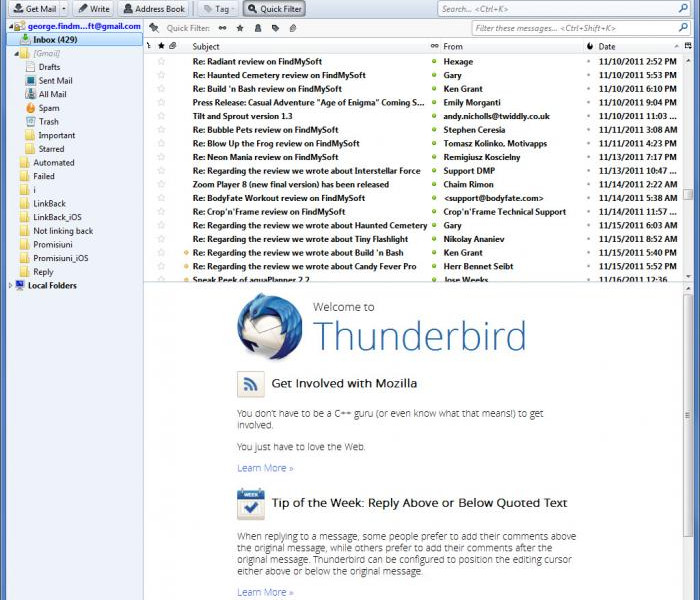Click the message list vertical scrollbar thumb
Viewport: 700px width, 600px height.
688,195
